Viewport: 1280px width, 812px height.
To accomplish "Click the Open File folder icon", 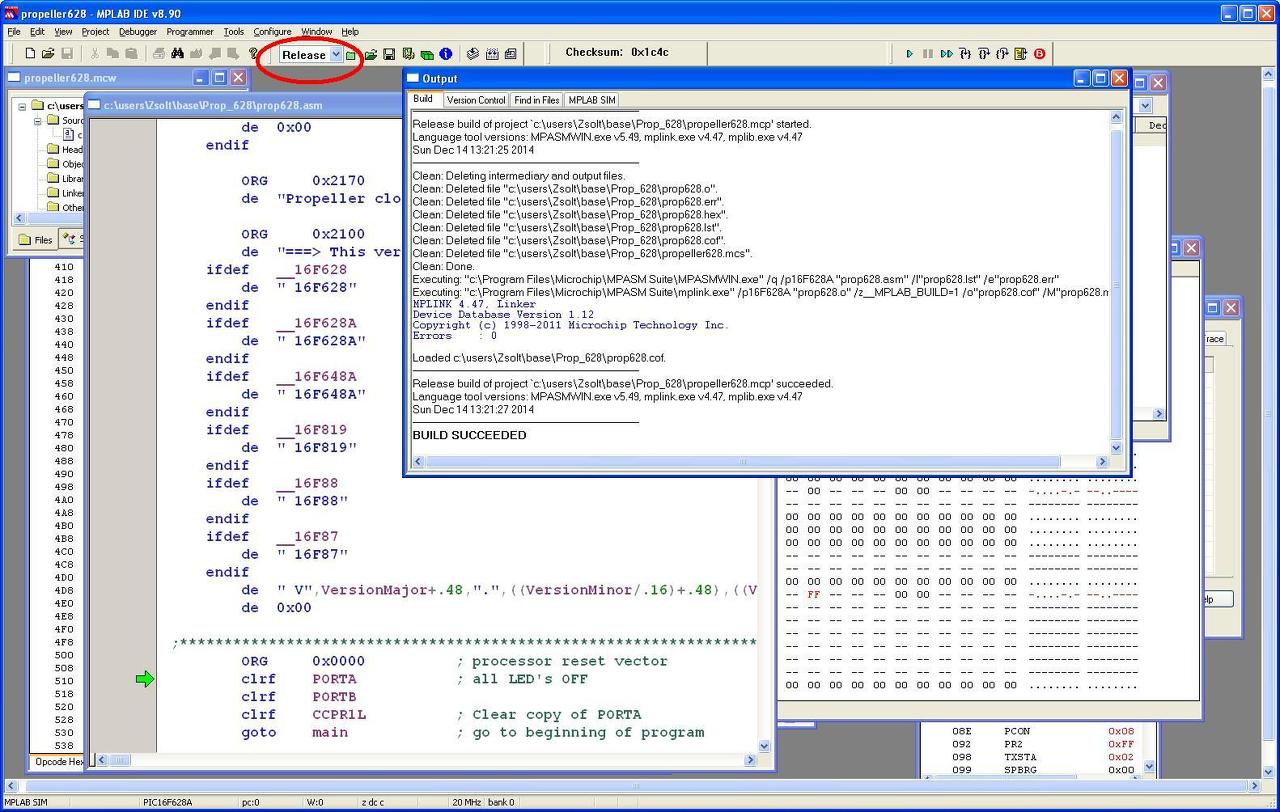I will point(48,54).
